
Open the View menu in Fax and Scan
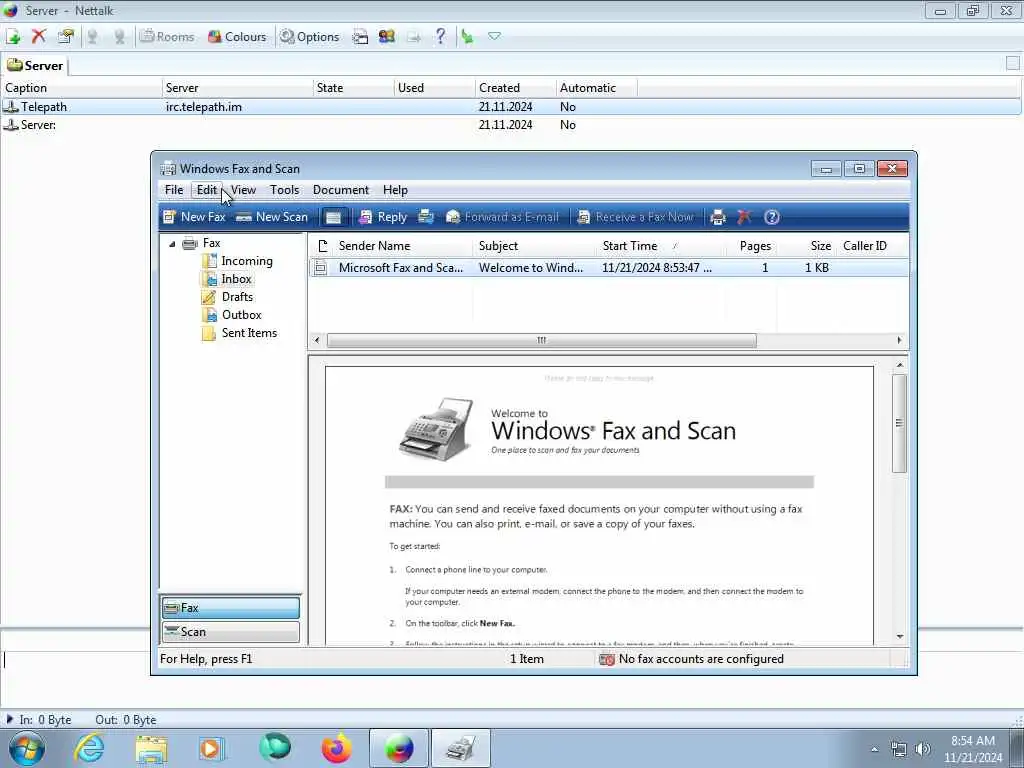(x=243, y=190)
